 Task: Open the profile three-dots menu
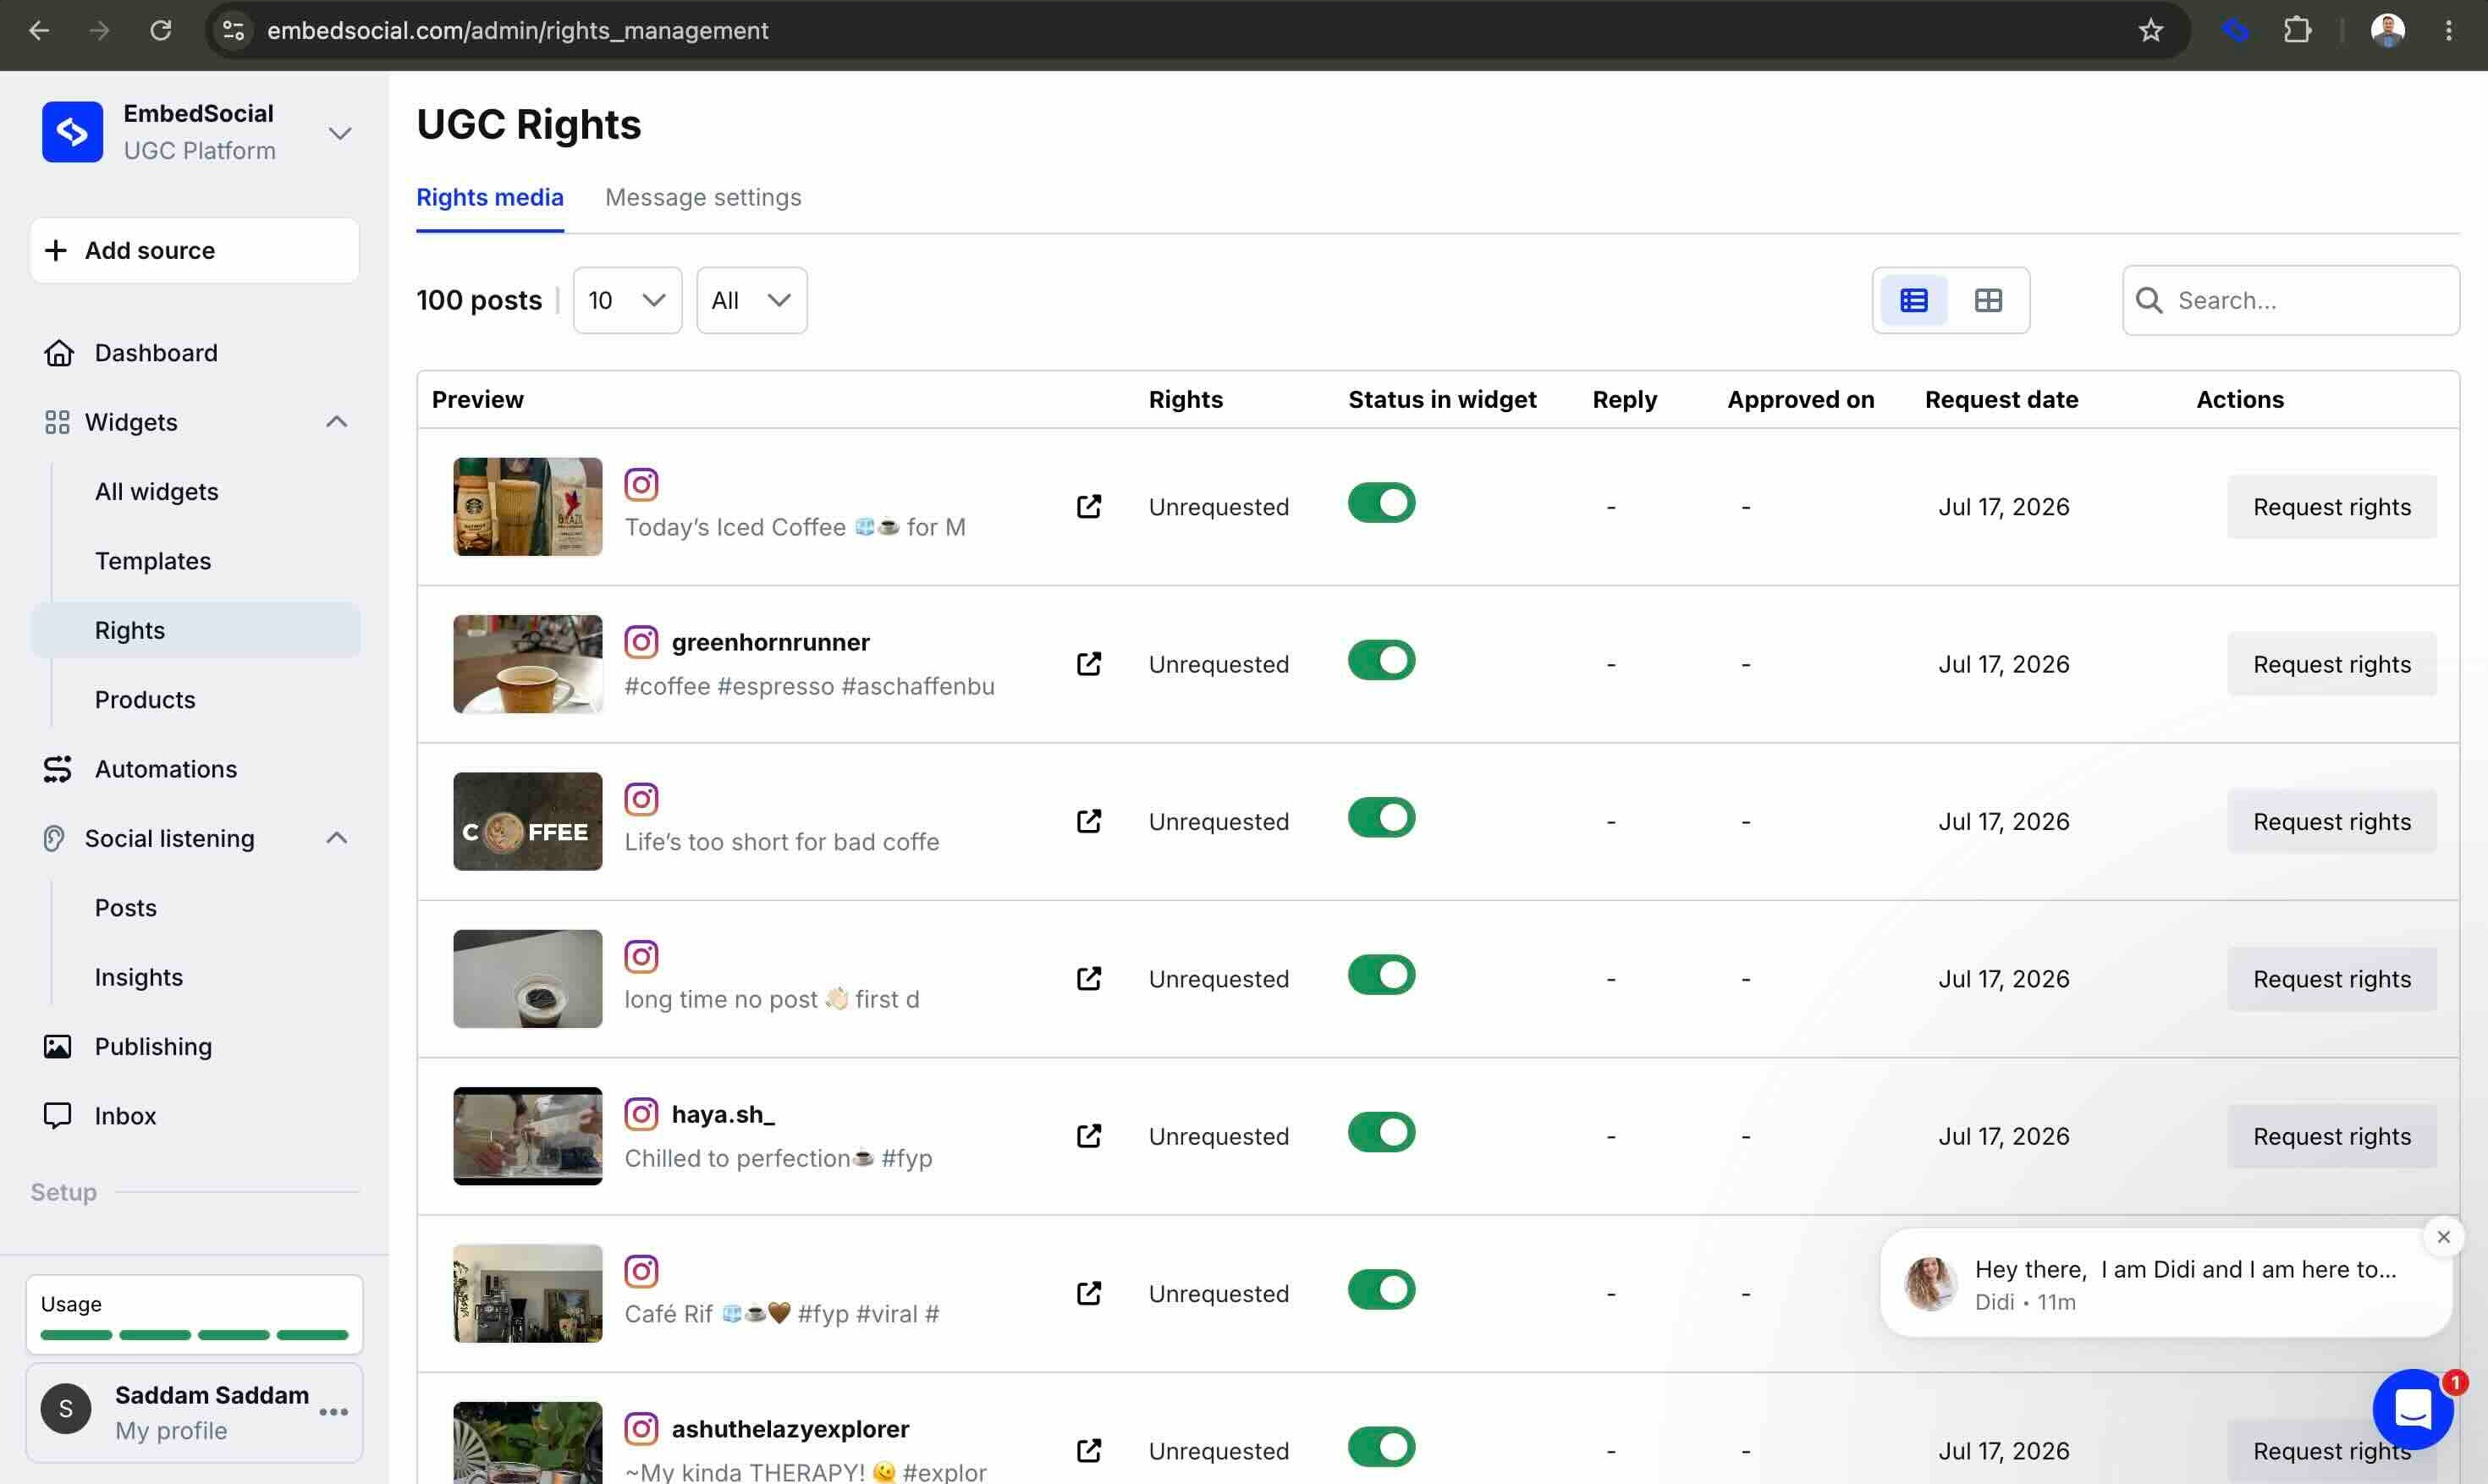333,1412
